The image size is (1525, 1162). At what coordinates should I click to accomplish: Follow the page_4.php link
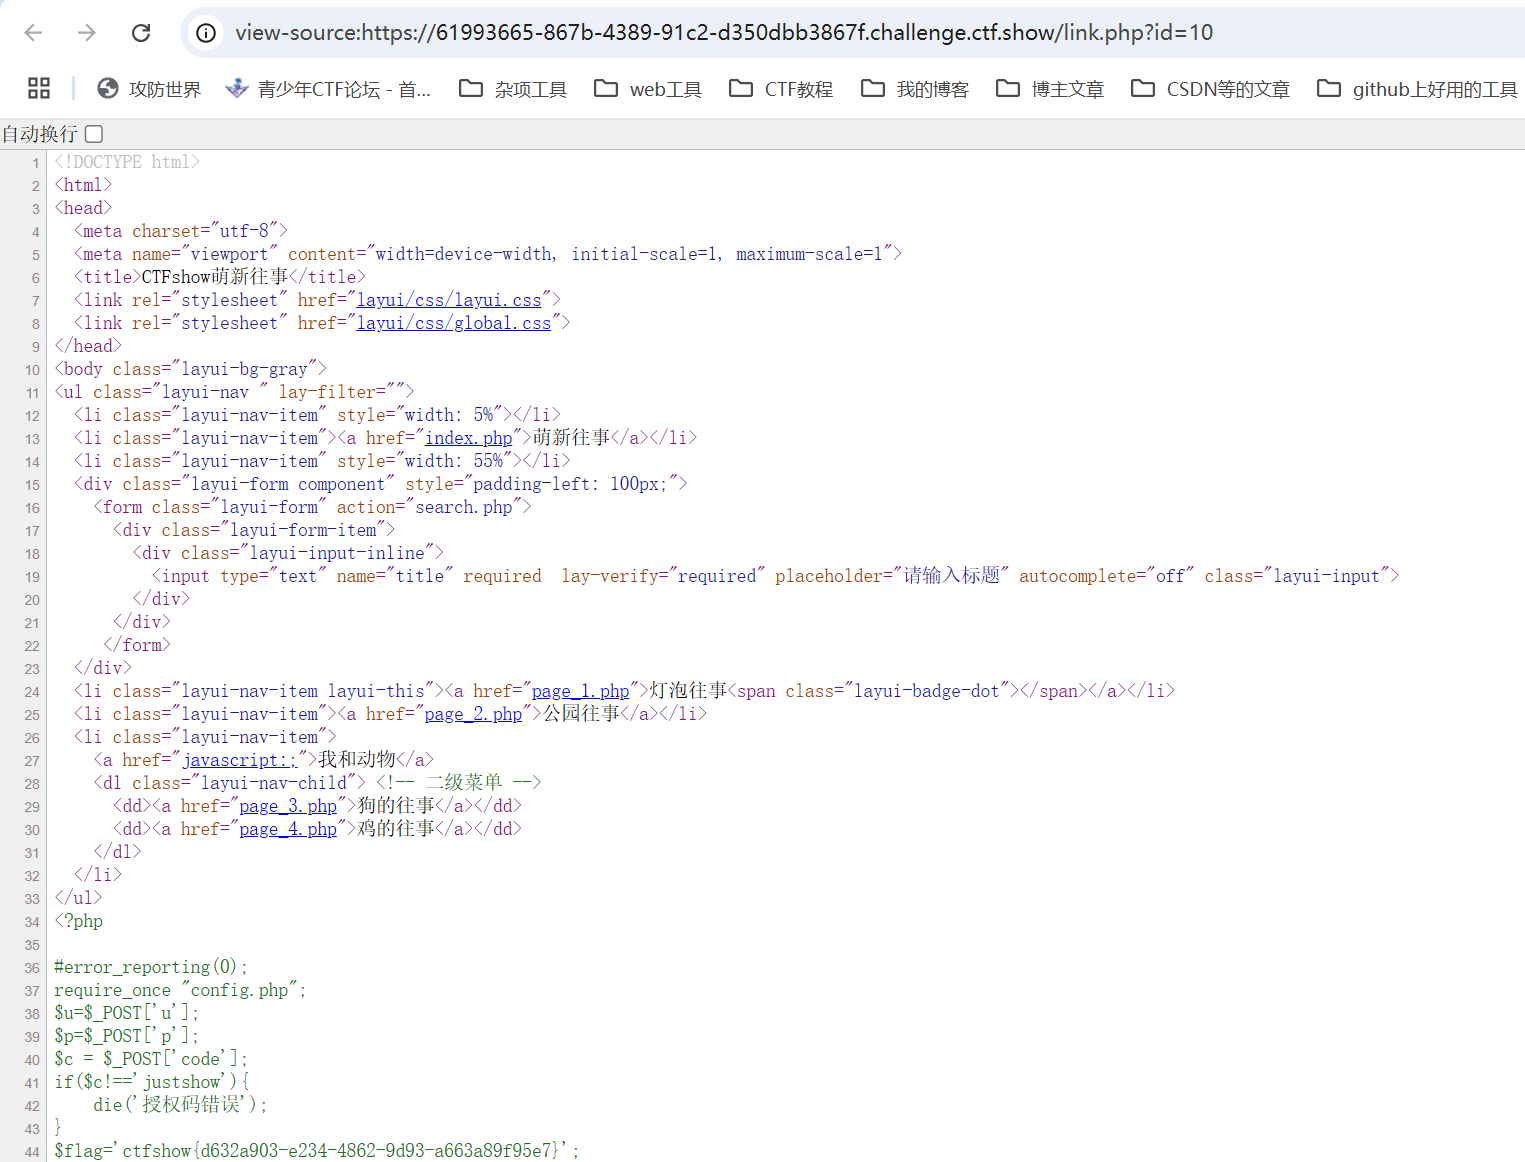tap(288, 829)
